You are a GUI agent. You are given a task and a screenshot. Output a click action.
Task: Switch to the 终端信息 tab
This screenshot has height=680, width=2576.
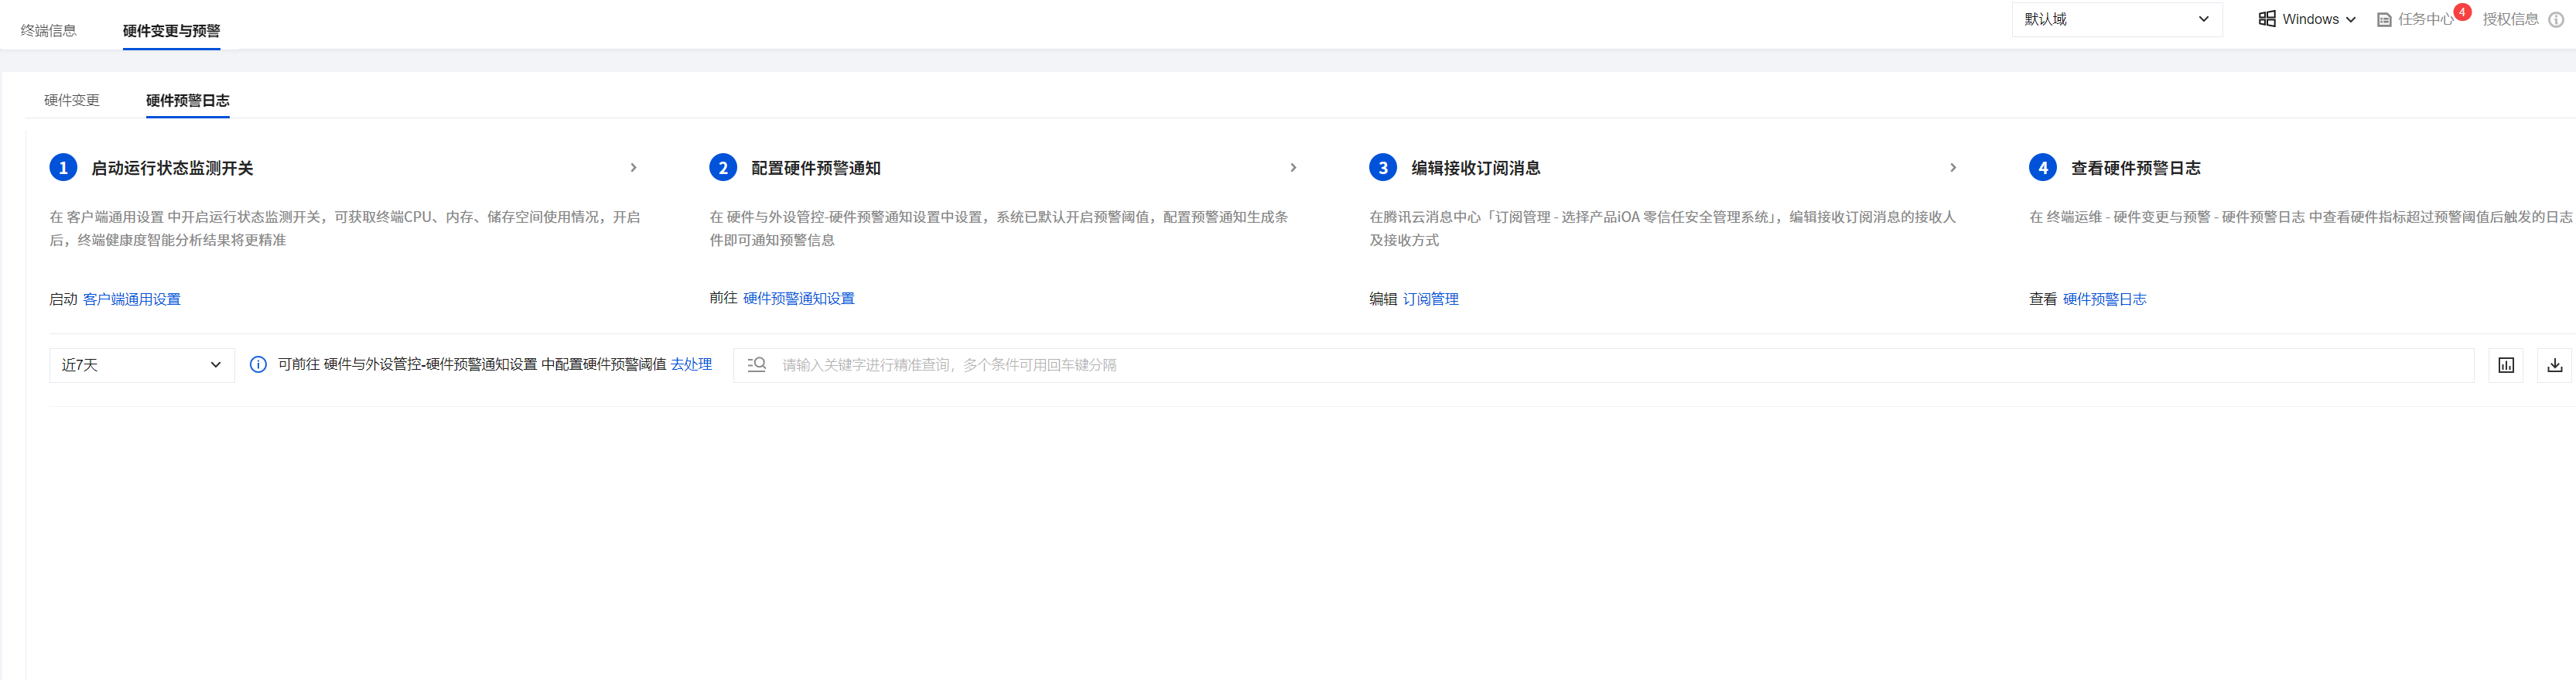click(49, 31)
